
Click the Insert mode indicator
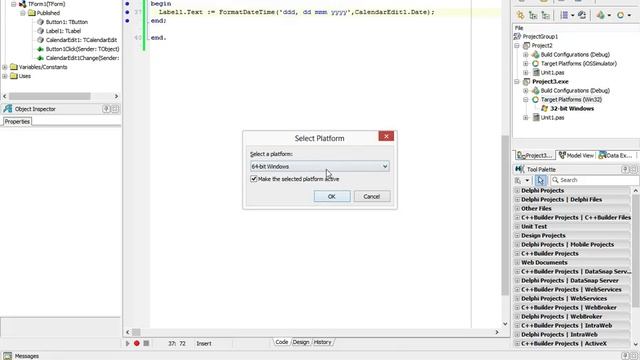[x=204, y=344]
